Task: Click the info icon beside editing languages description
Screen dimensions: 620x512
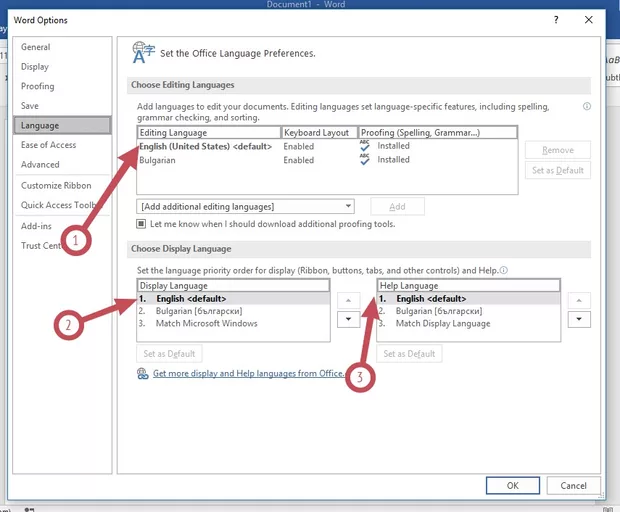Action: coord(587,106)
